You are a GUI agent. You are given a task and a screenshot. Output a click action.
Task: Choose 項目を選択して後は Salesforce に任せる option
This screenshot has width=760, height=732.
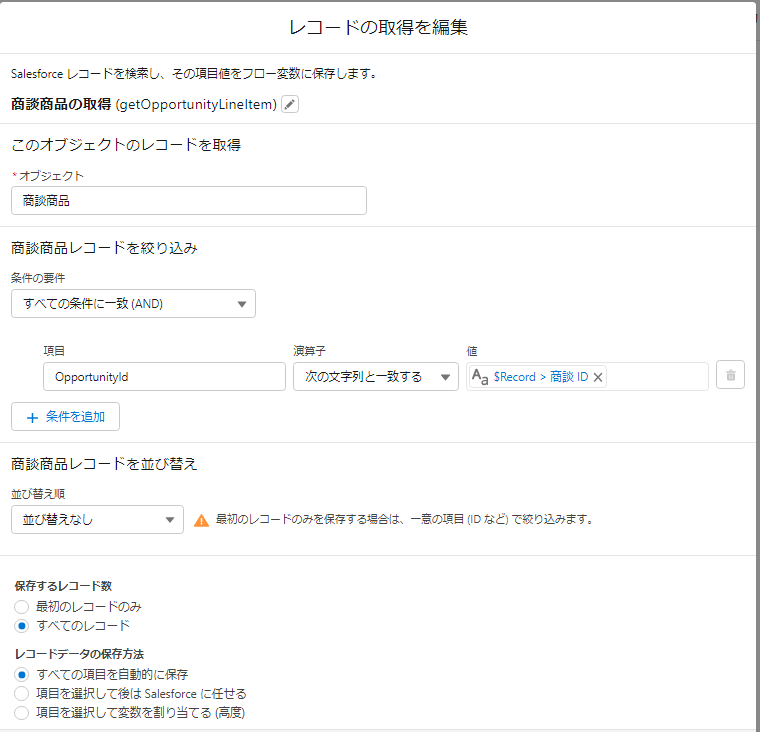pyautogui.click(x=21, y=694)
